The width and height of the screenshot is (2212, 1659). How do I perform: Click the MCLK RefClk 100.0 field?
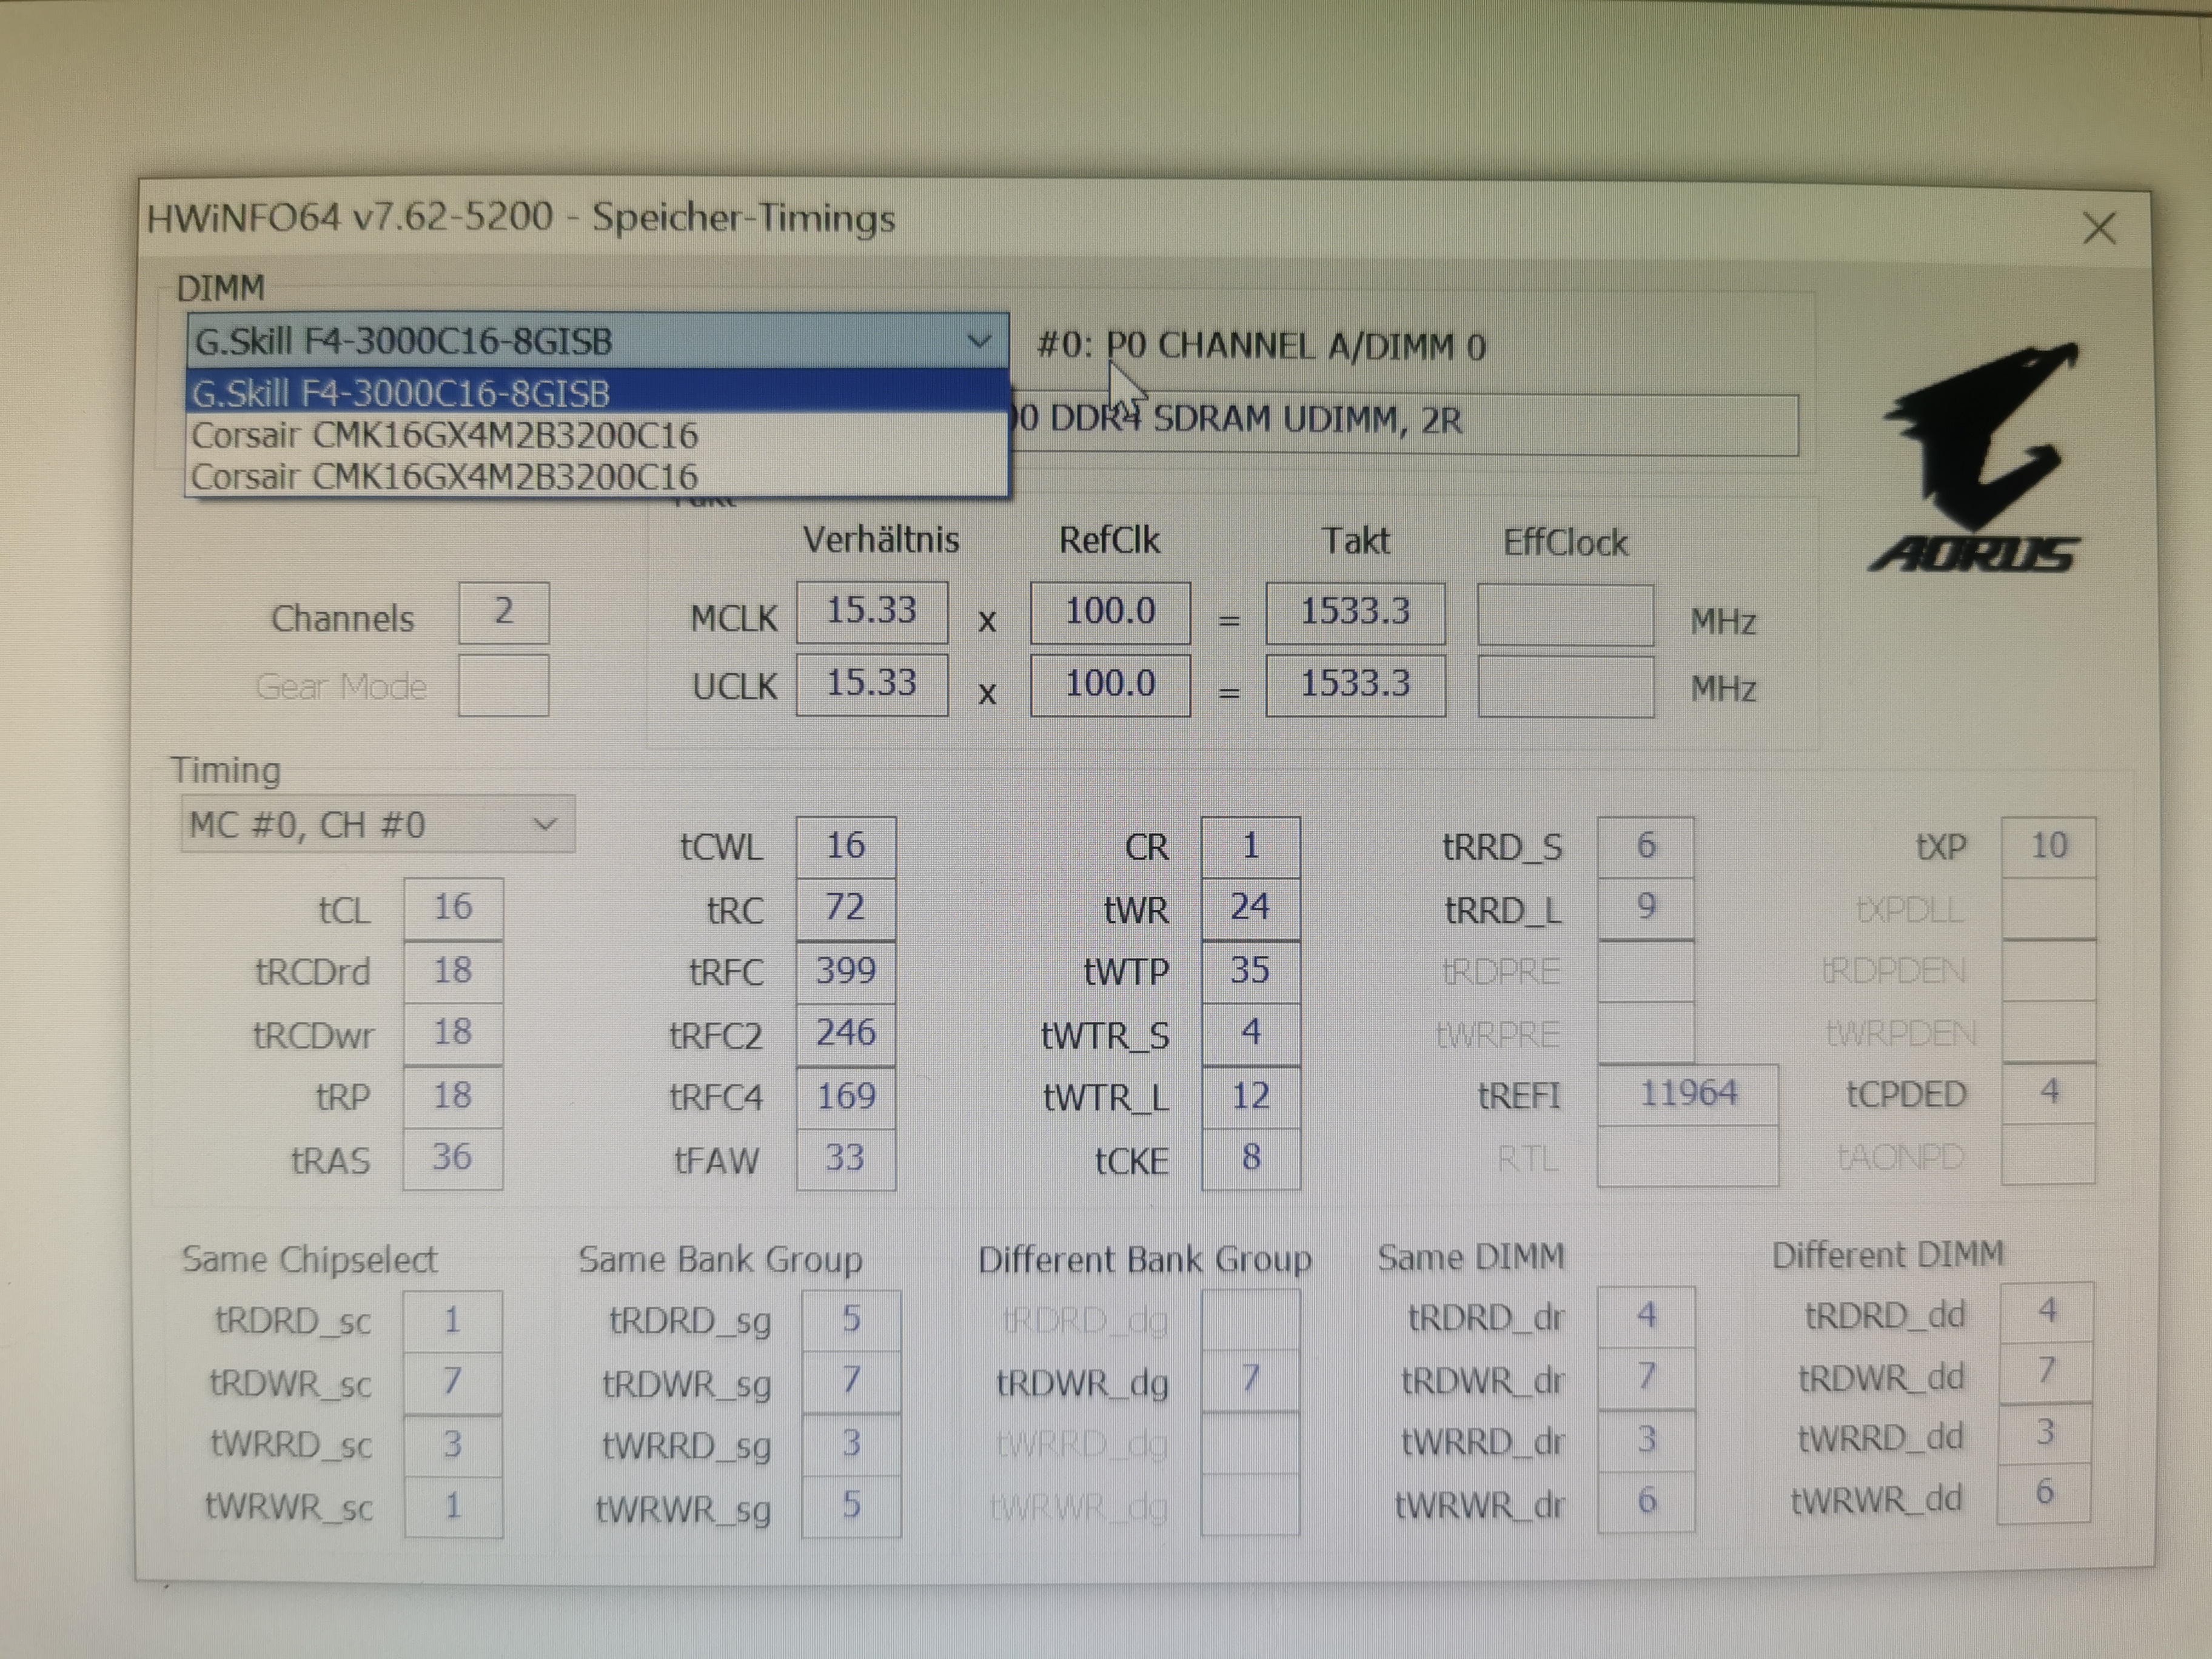coord(1109,612)
